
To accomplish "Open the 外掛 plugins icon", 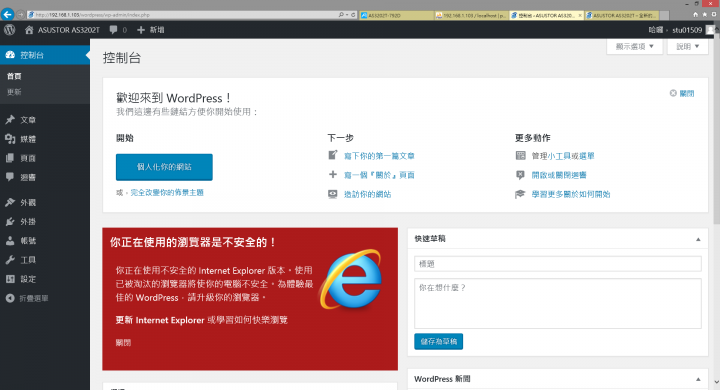I will (10, 221).
